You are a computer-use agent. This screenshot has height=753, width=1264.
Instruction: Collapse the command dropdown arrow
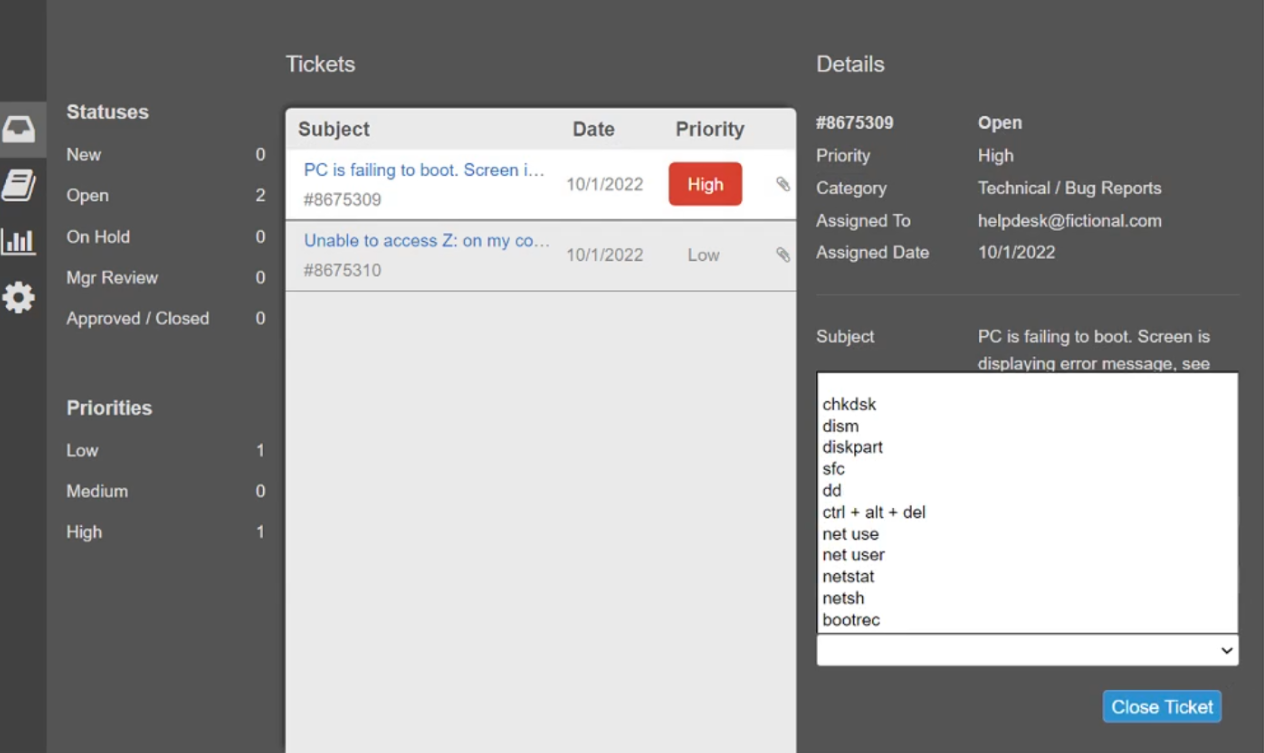1227,651
